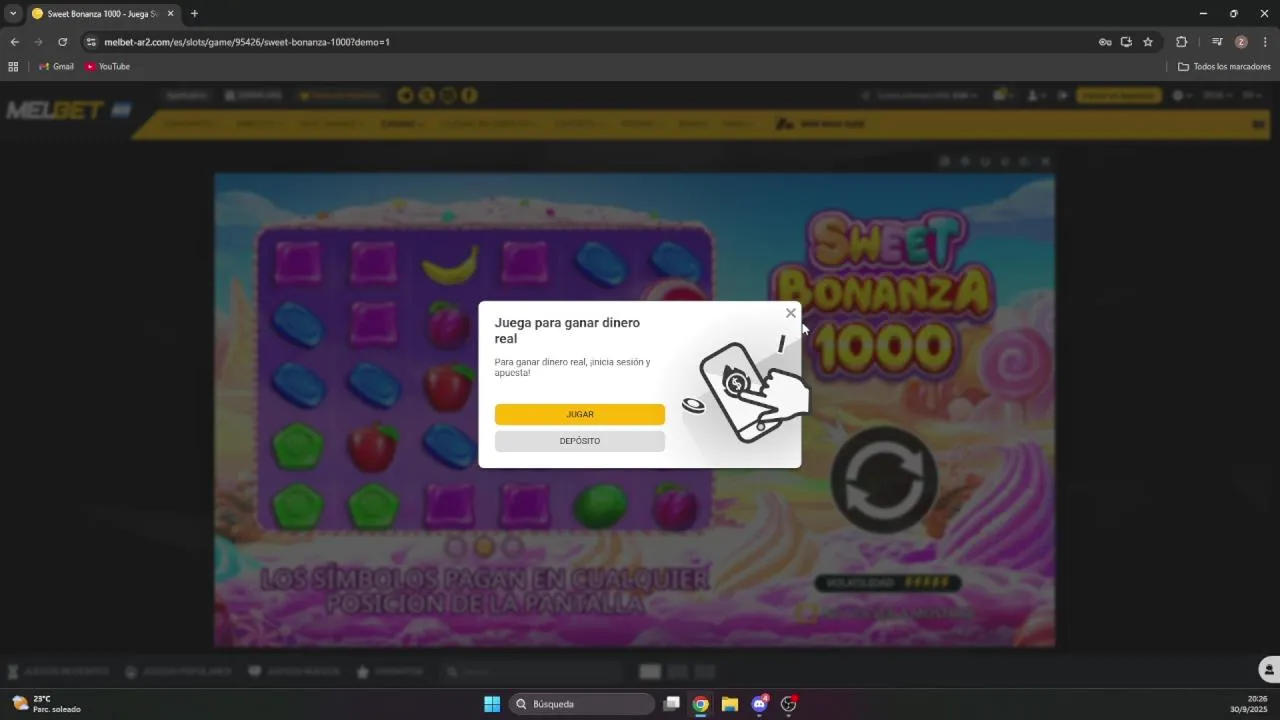Close the Sweet Bonanza 1000 tab
Image resolution: width=1280 pixels, height=720 pixels.
(x=170, y=14)
